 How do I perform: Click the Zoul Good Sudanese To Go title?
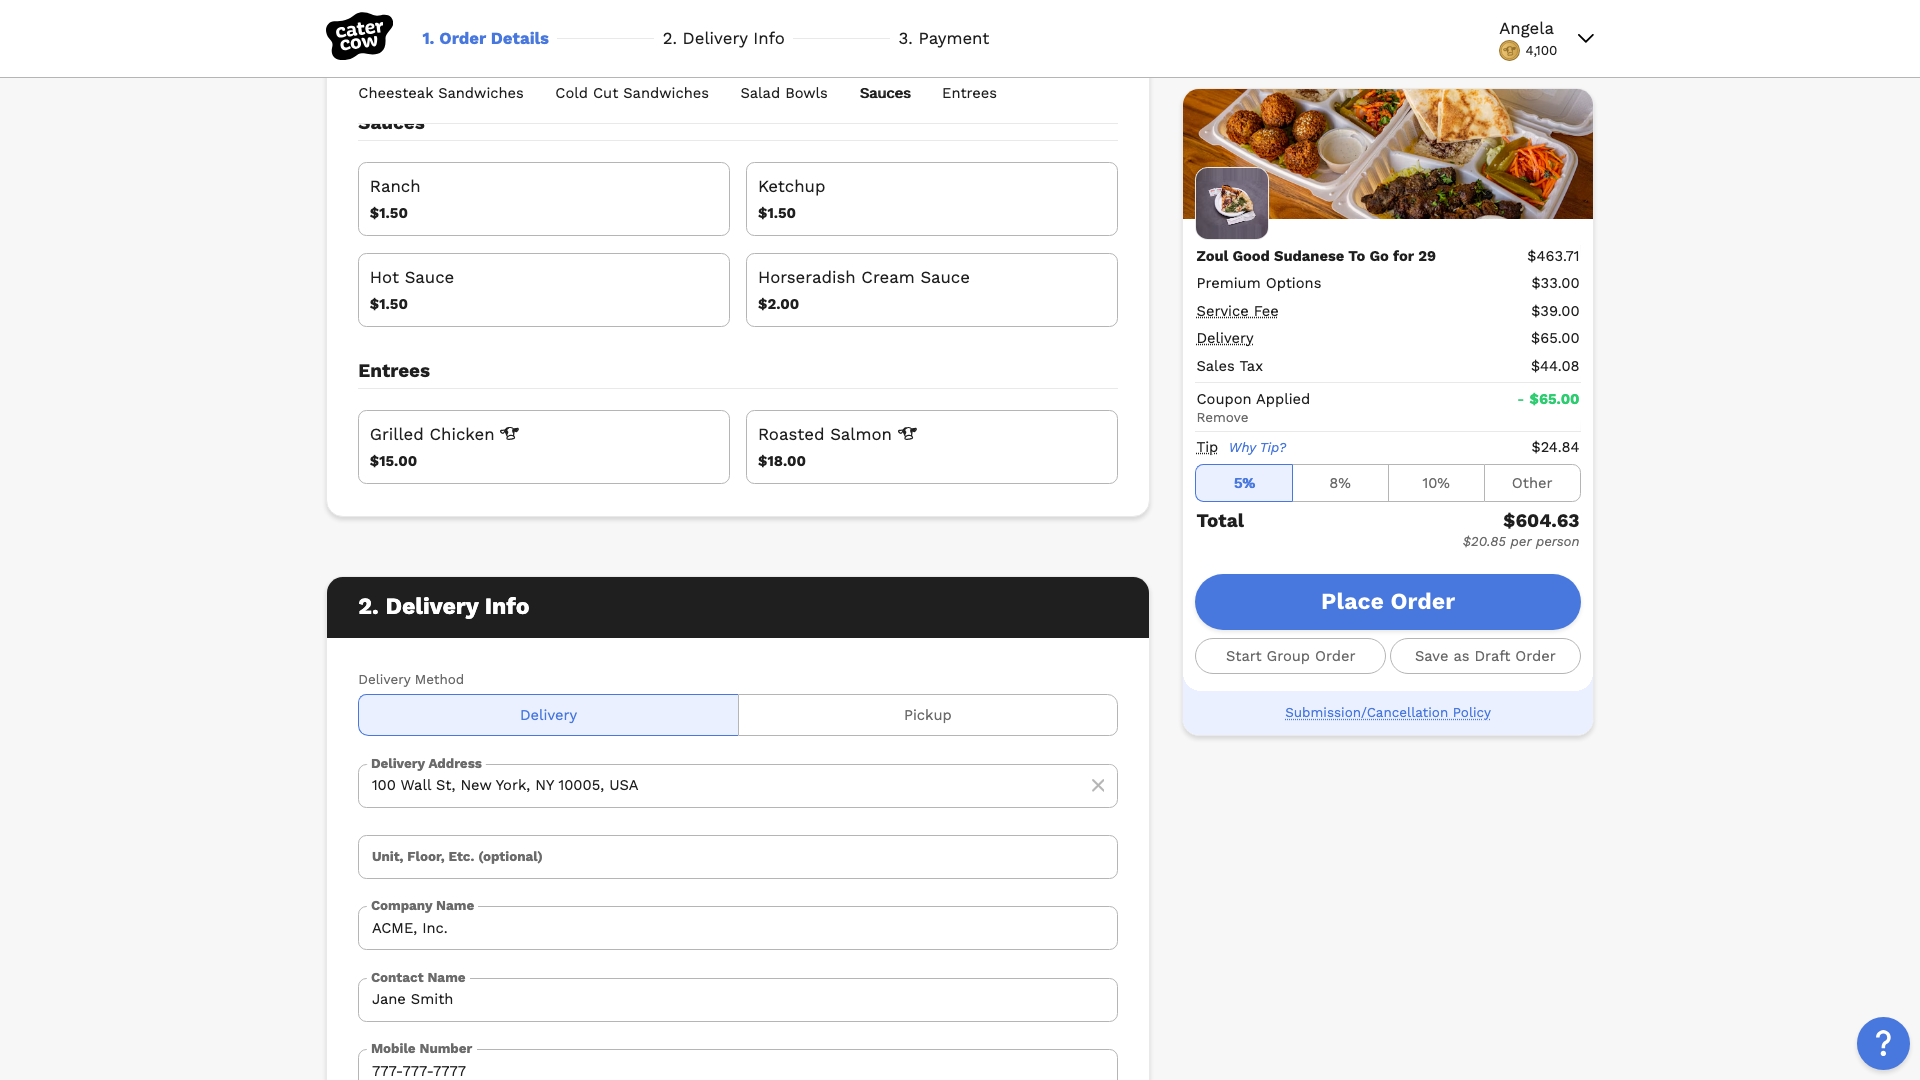pyautogui.click(x=1316, y=256)
